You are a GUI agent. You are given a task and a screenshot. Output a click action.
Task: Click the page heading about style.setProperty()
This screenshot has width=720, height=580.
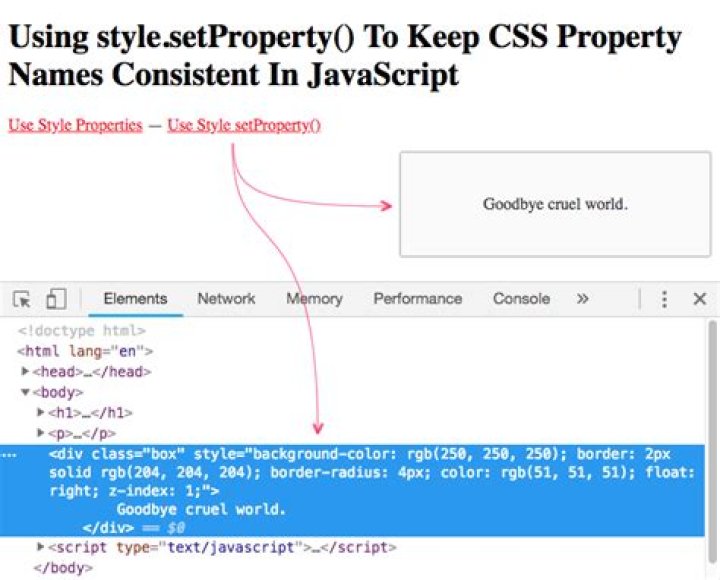[344, 55]
